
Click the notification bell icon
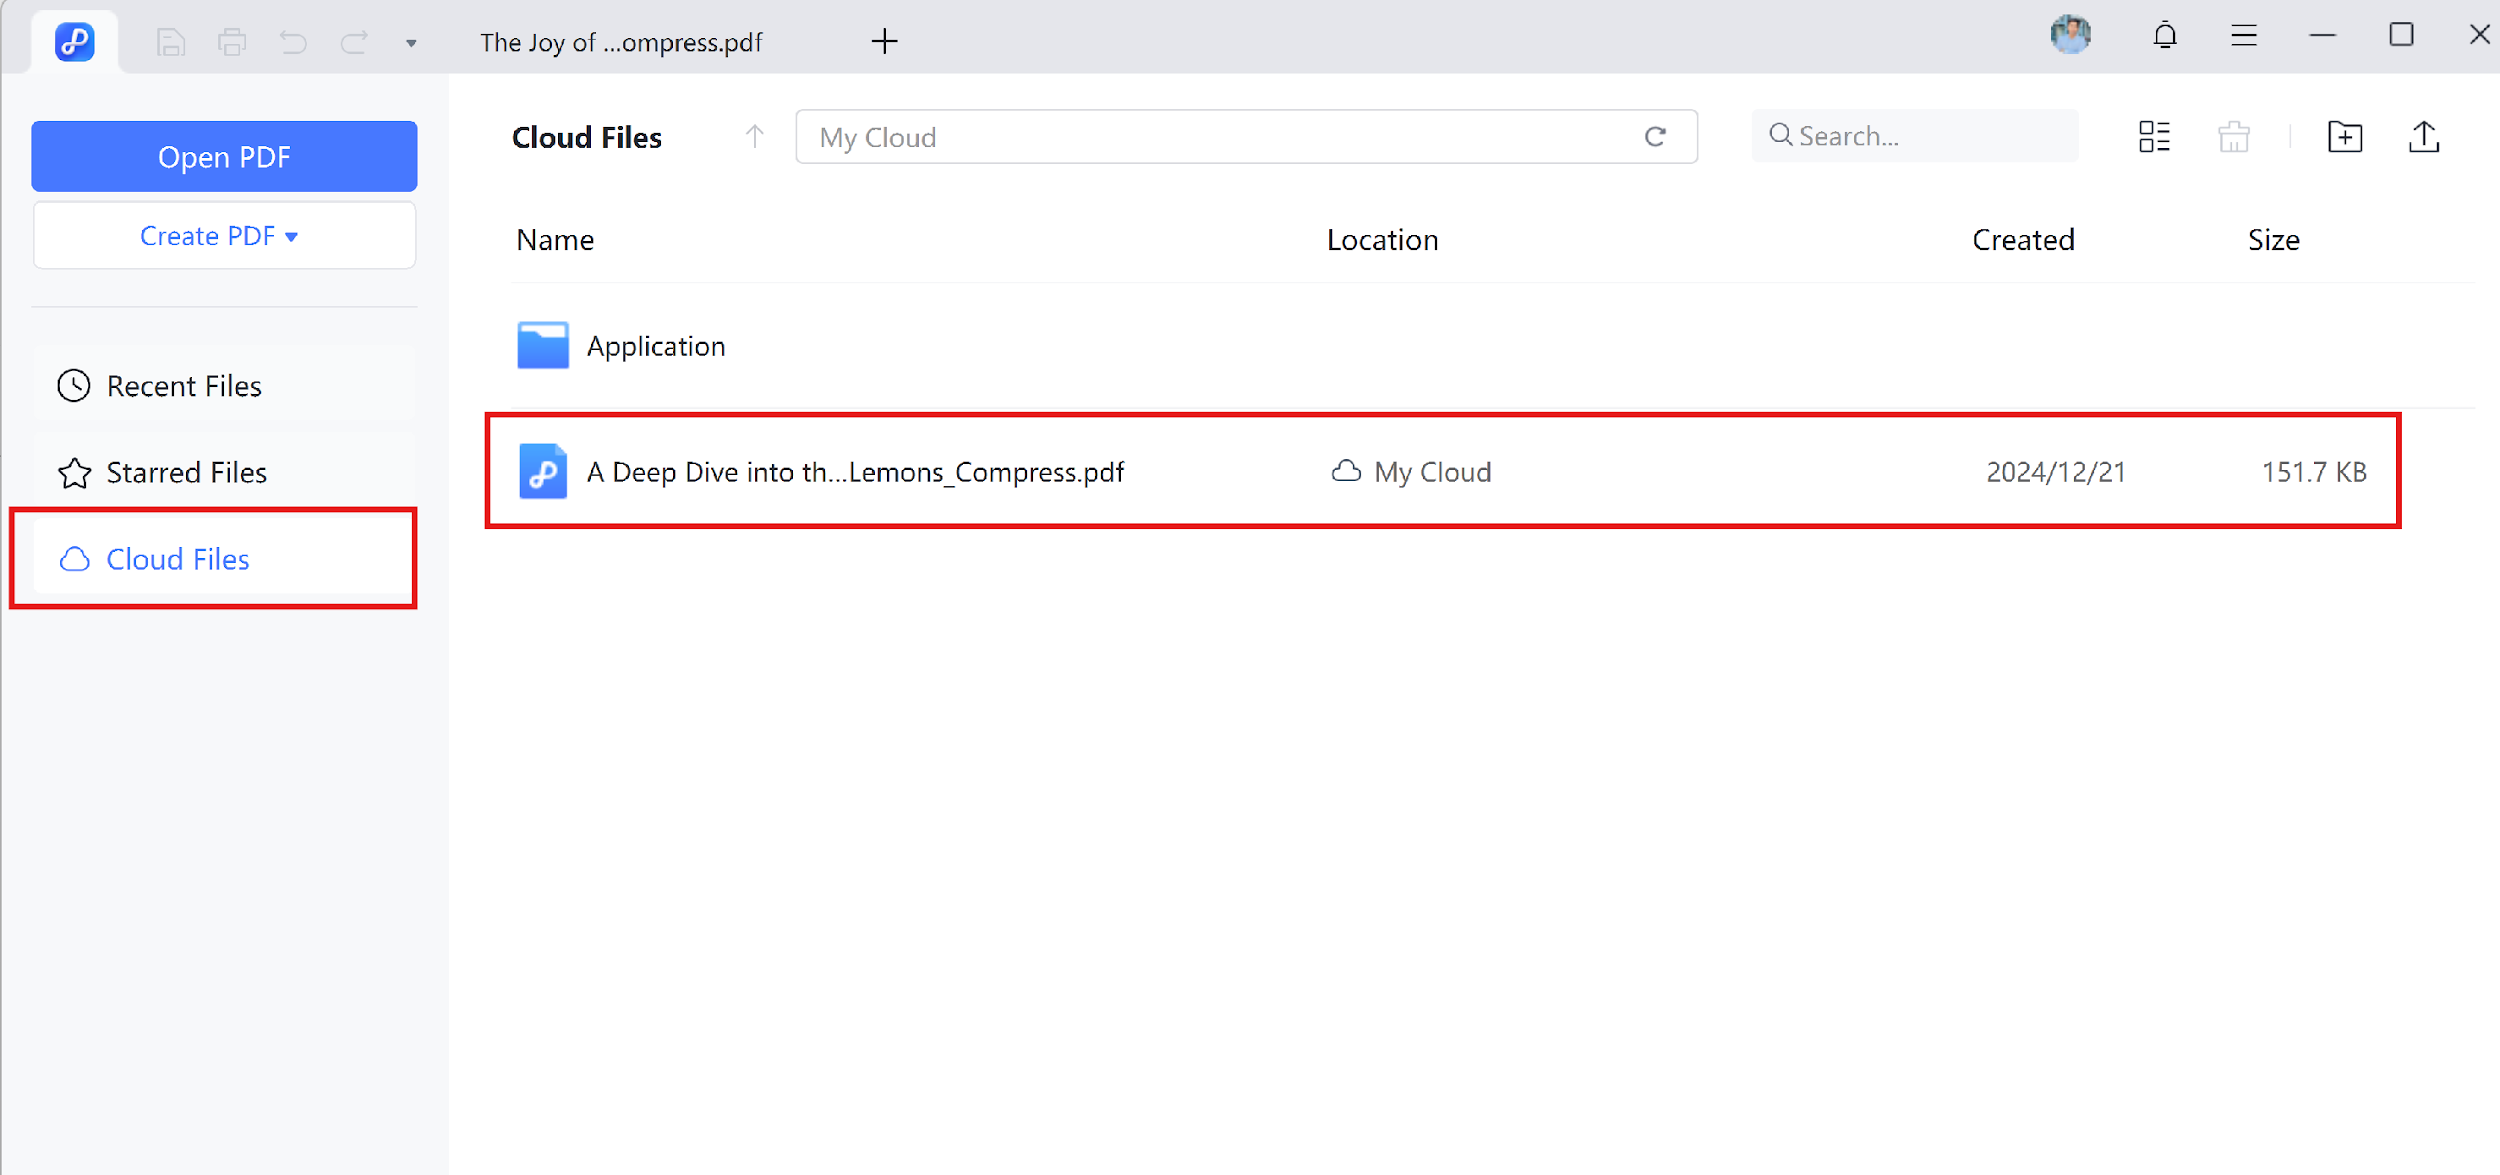[2165, 35]
